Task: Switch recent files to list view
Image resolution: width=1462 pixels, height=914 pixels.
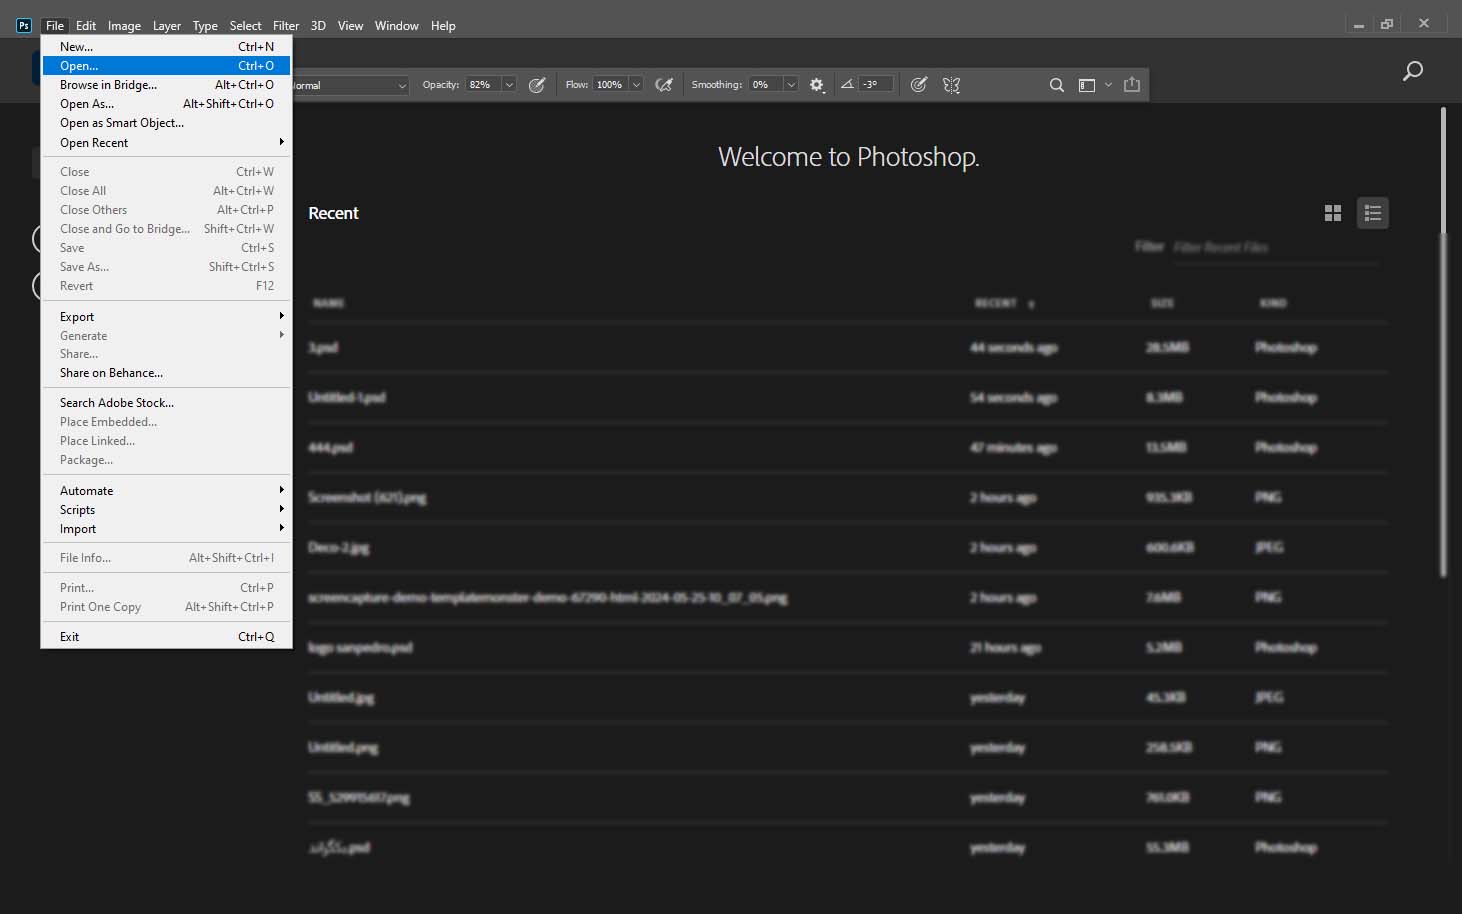Action: click(x=1372, y=213)
